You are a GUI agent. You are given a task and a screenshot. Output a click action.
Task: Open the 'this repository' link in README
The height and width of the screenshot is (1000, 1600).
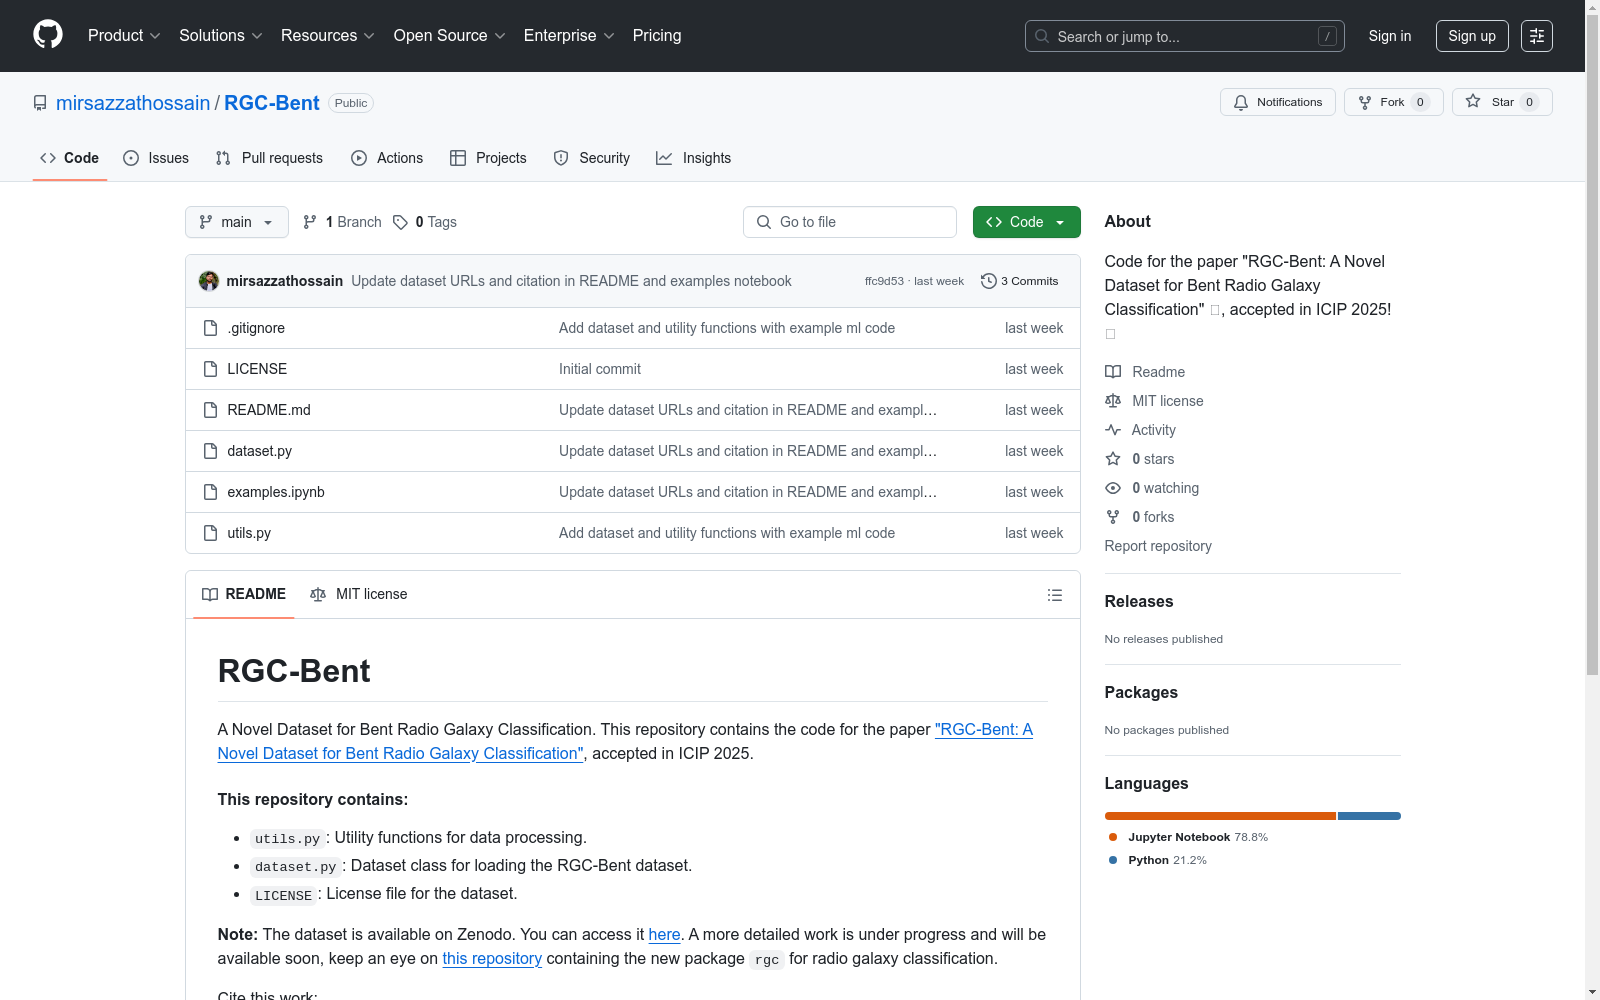click(492, 958)
